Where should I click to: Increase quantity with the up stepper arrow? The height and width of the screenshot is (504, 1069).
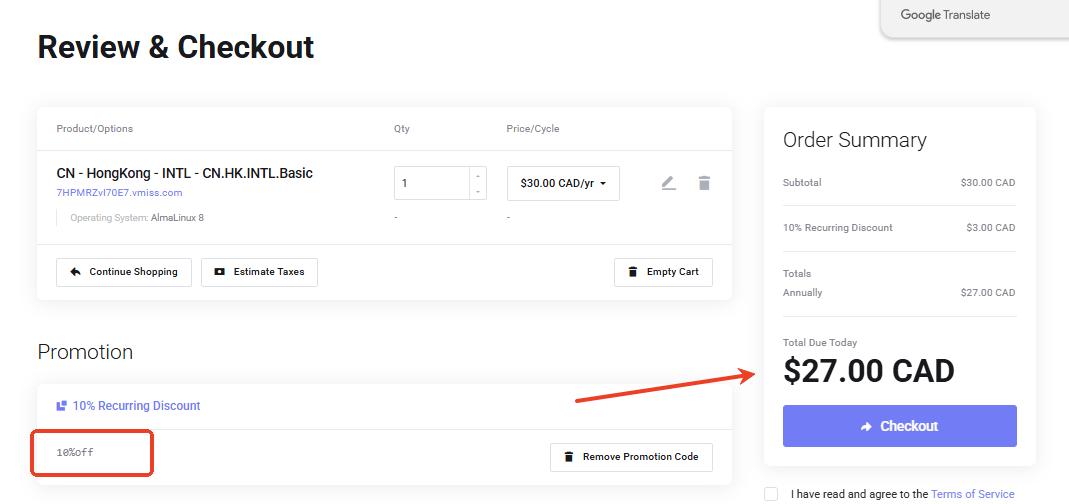tap(477, 176)
